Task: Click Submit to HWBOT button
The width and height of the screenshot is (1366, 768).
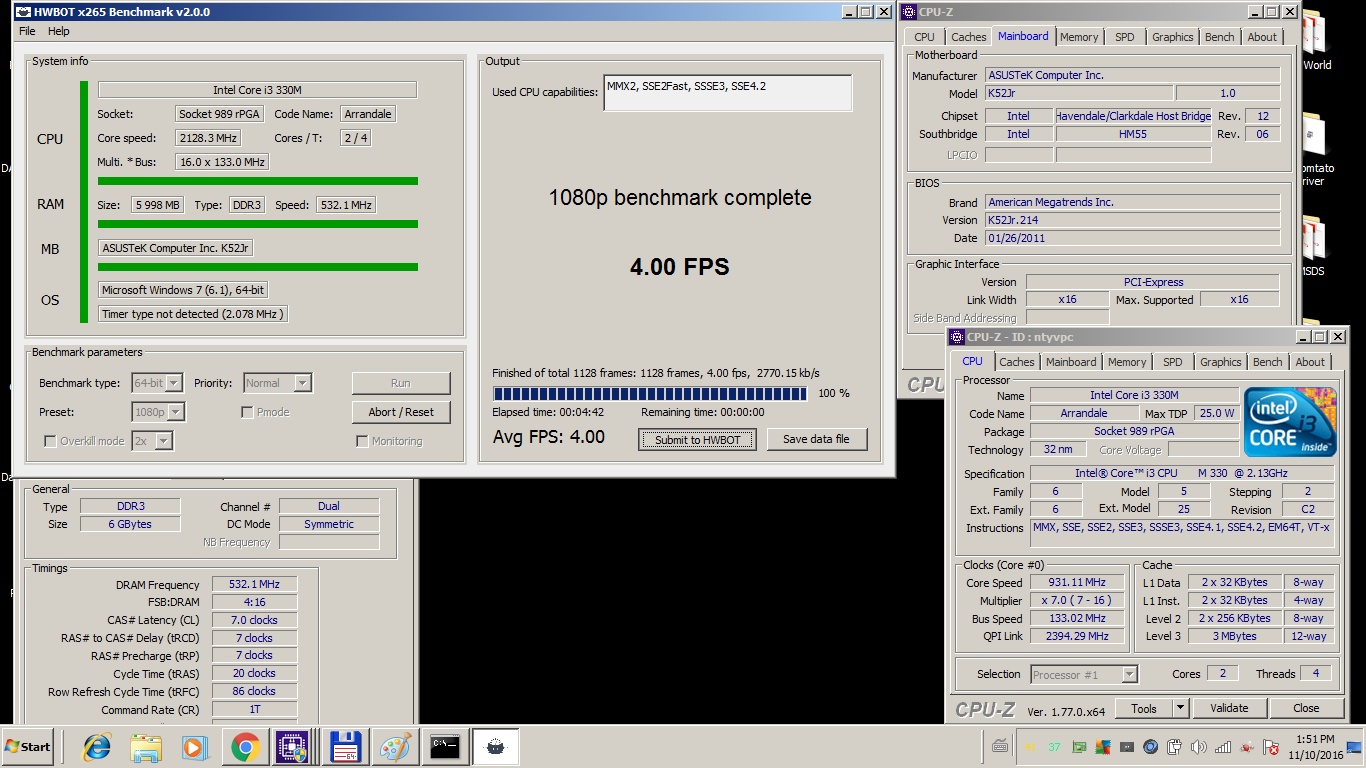Action: point(698,440)
